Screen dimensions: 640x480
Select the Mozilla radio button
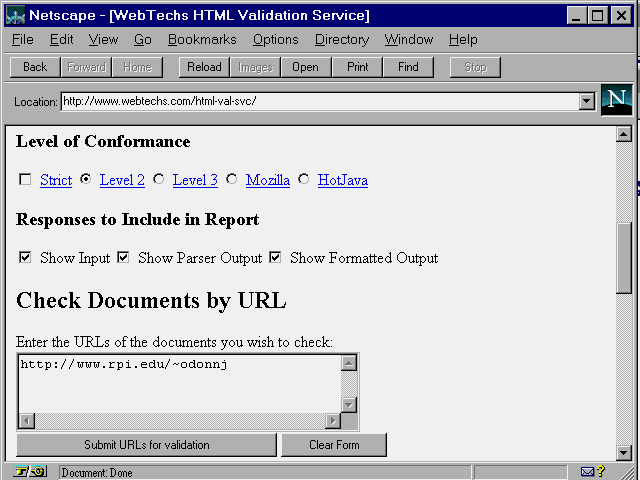click(232, 180)
